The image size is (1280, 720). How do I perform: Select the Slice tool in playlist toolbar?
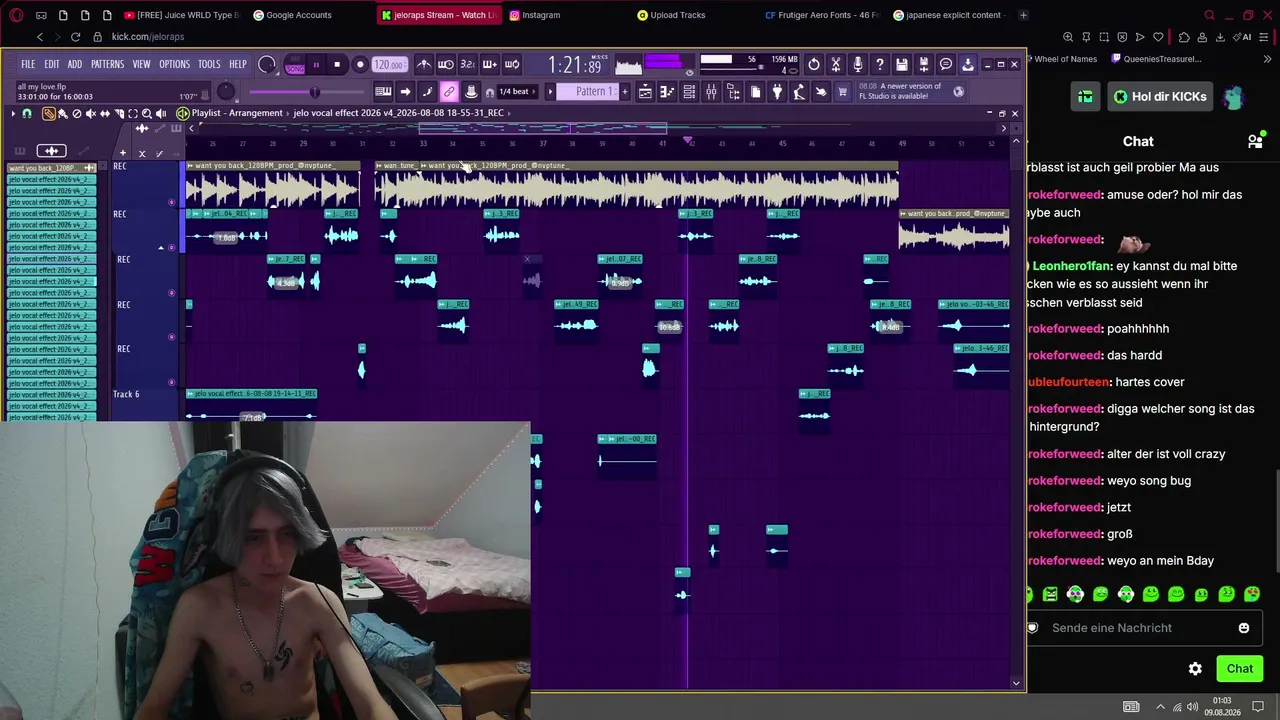click(119, 113)
